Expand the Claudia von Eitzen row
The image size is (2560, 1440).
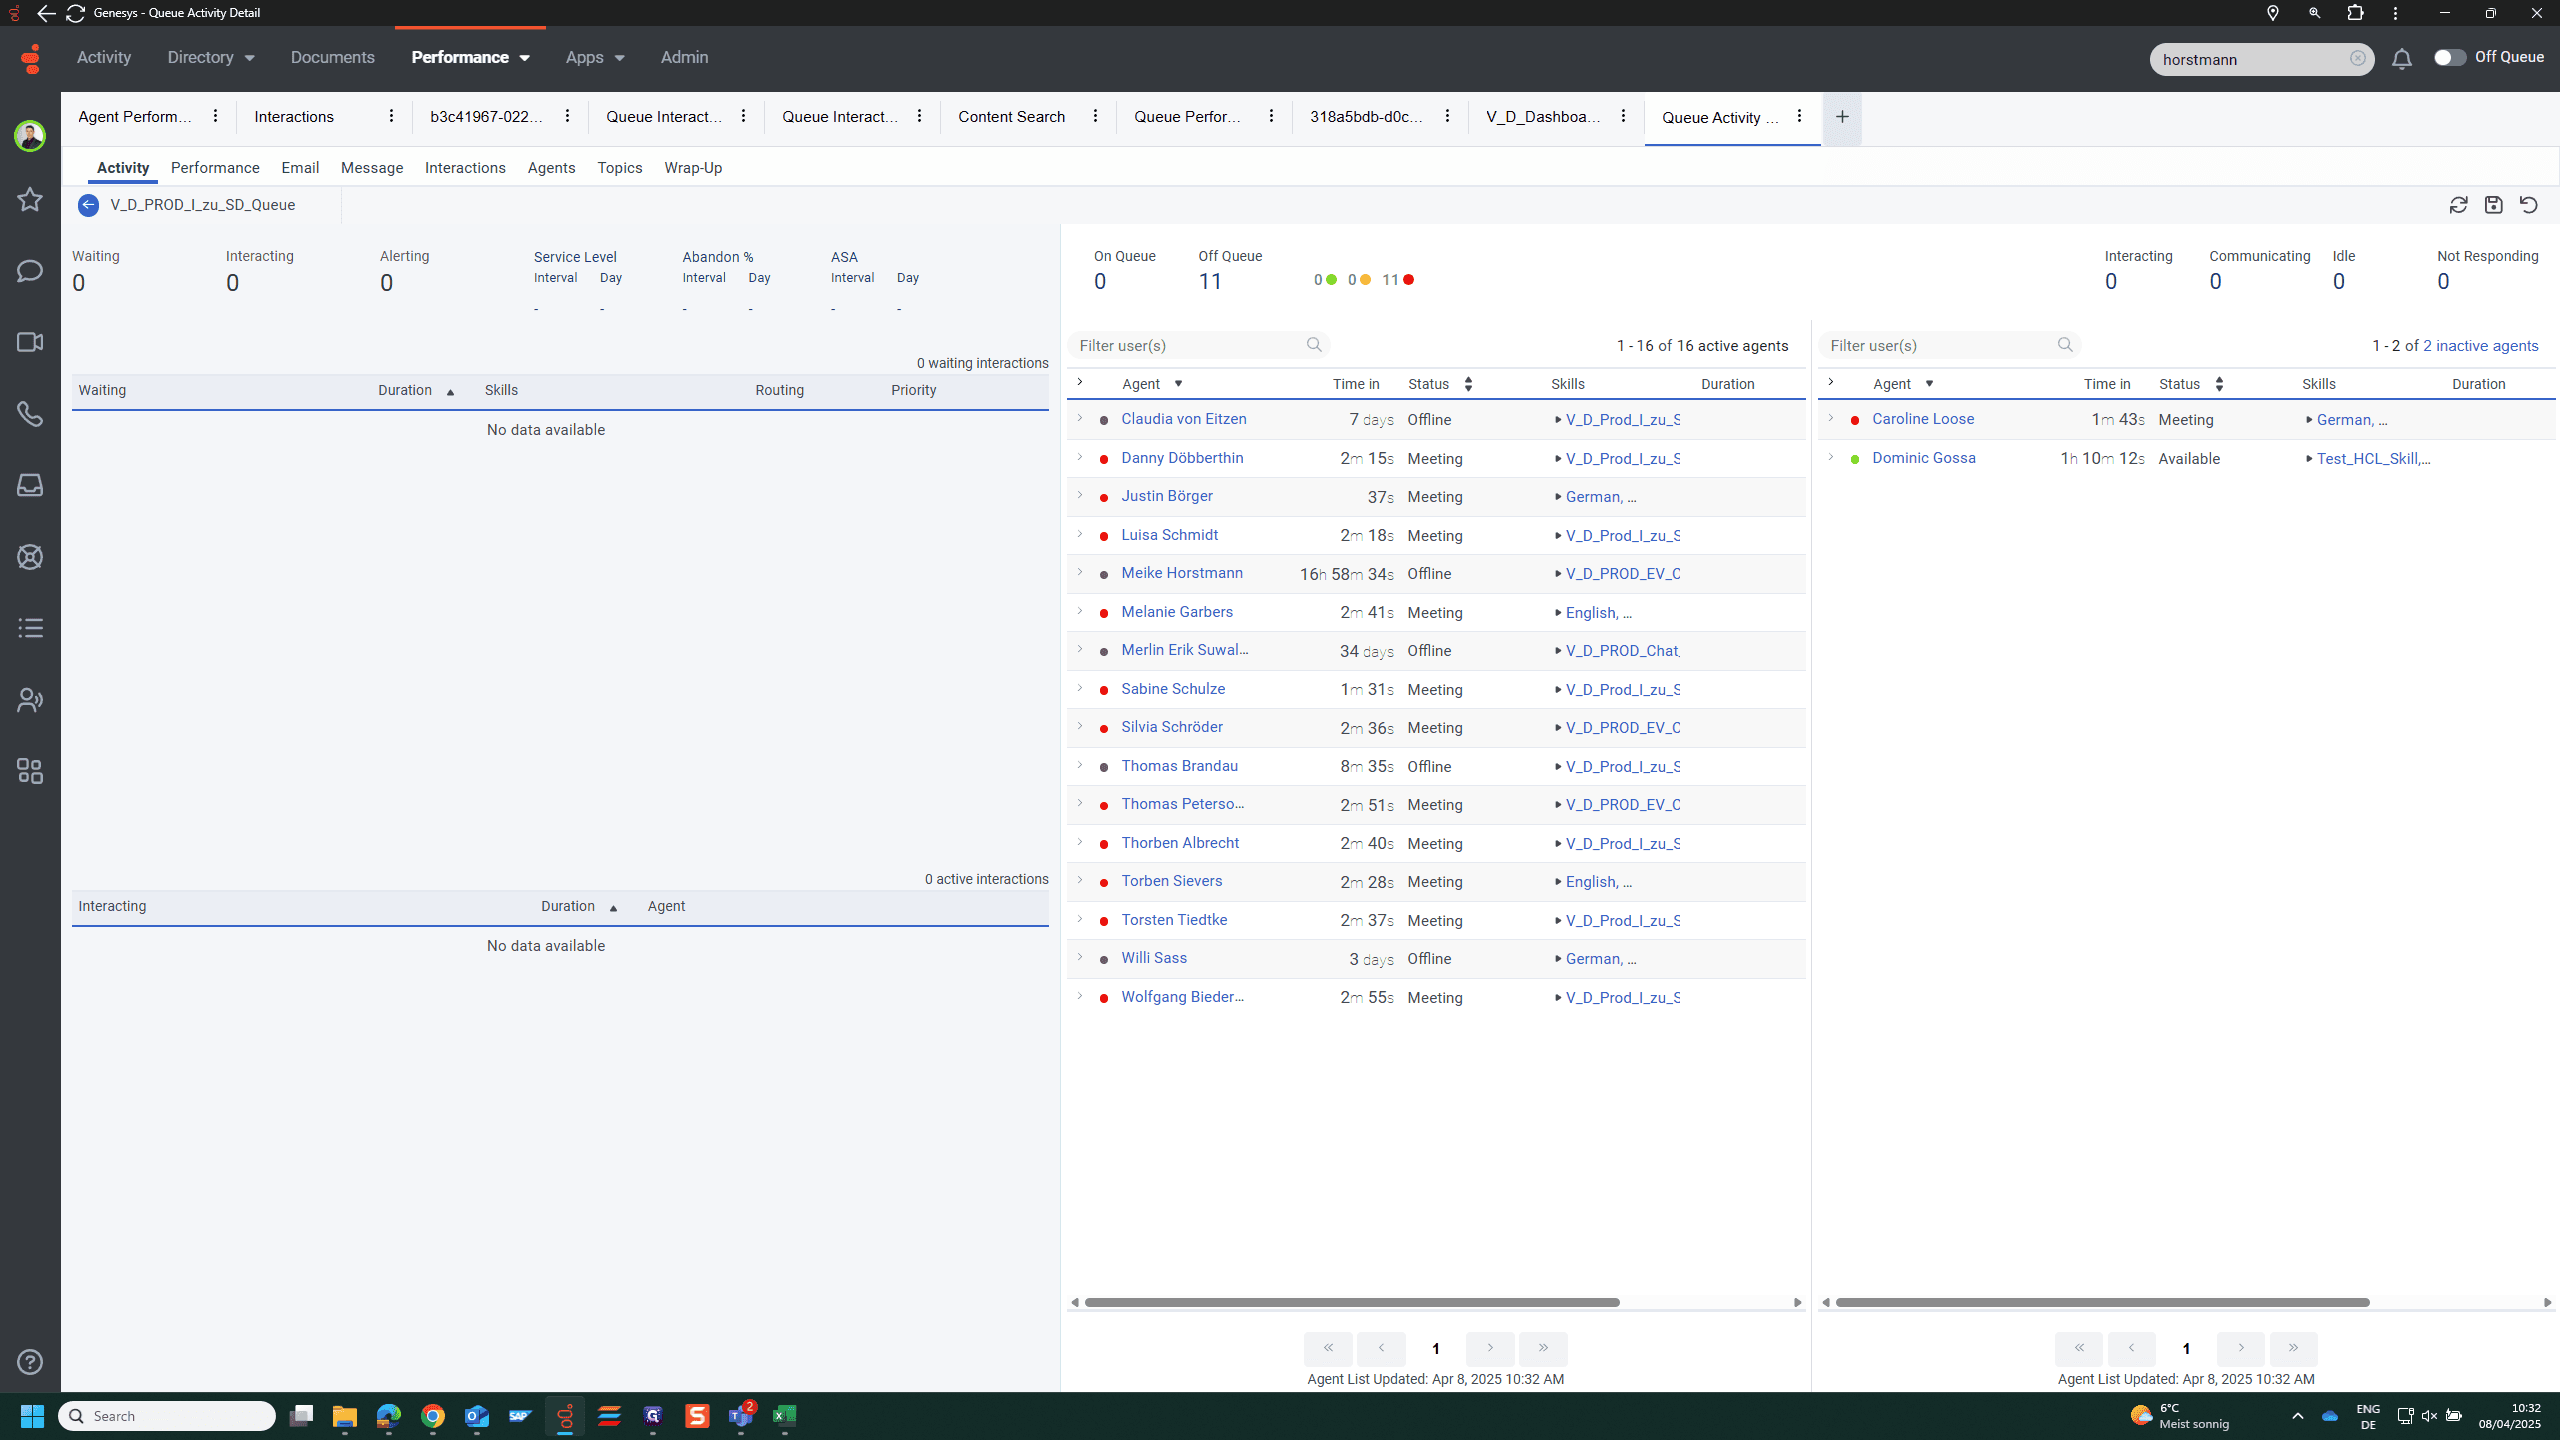(1079, 419)
